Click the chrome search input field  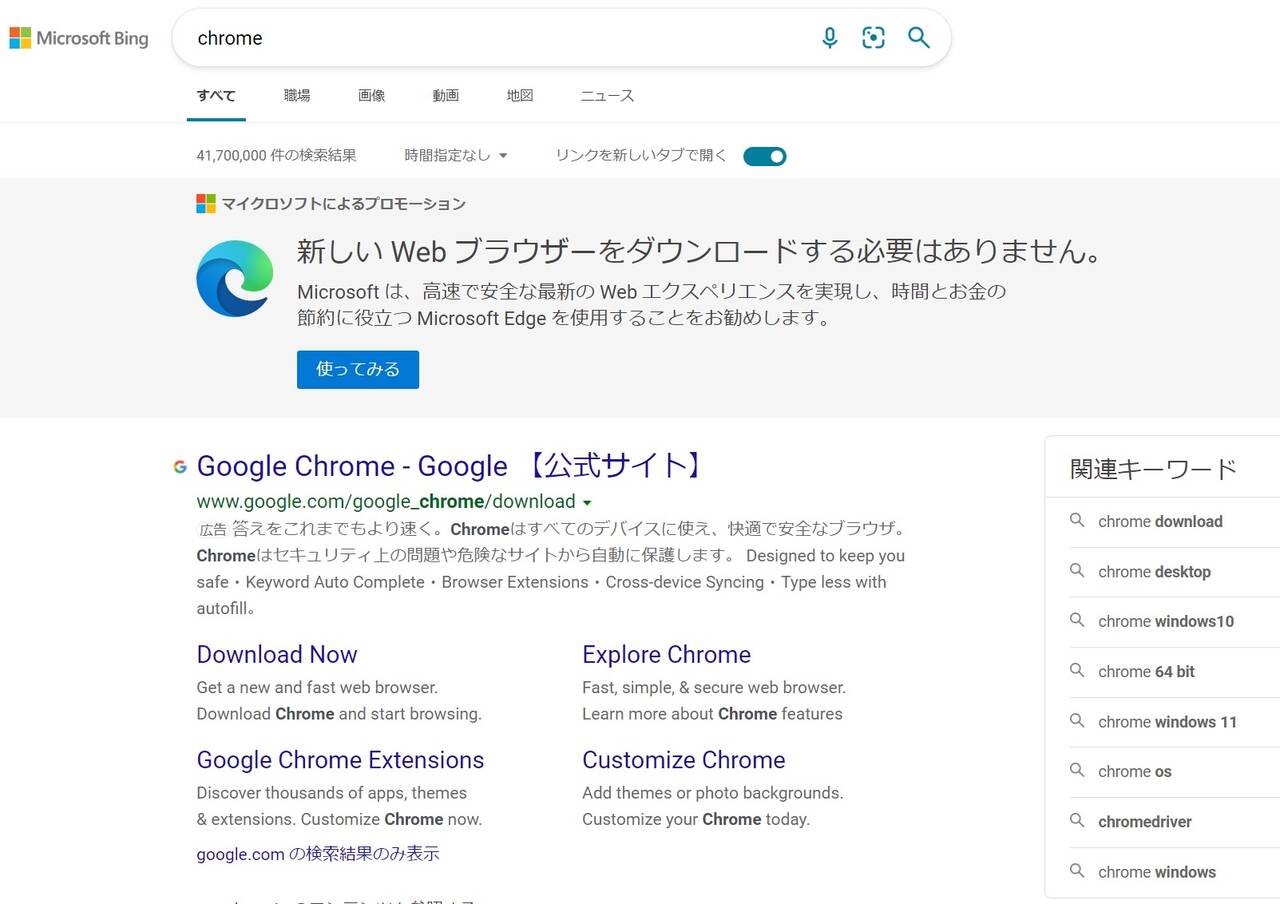click(x=500, y=38)
